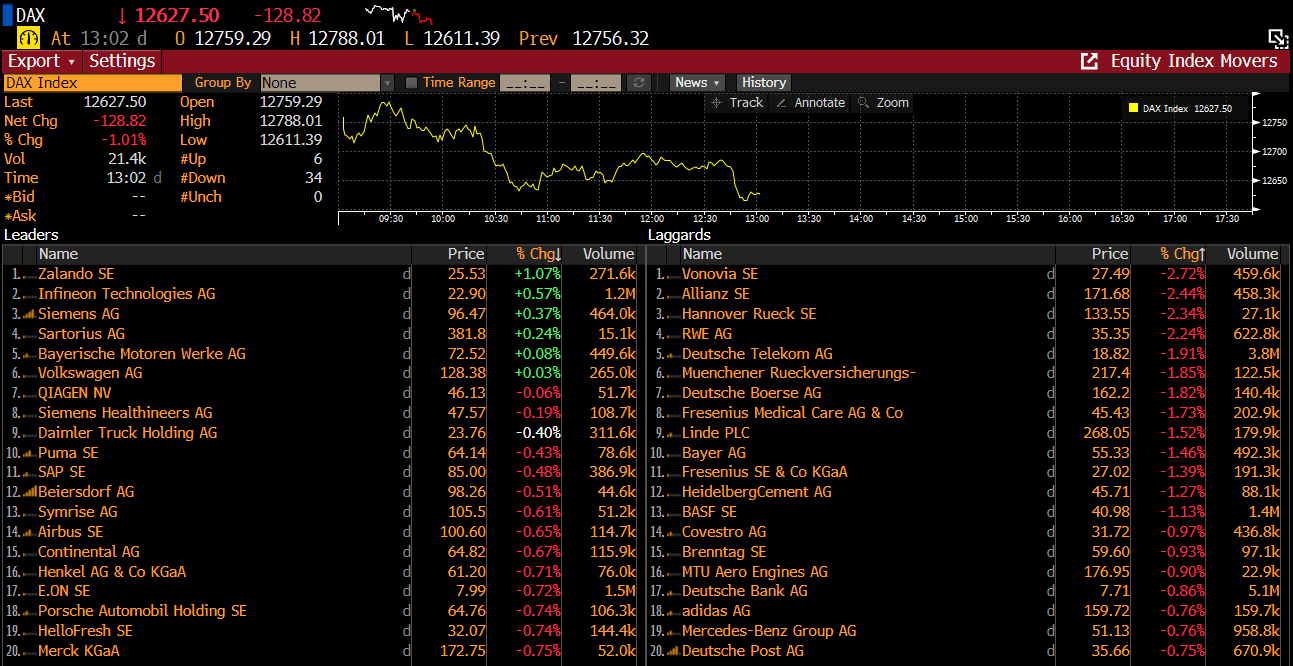1293x666 pixels.
Task: Click the pop-out icon beside Equity Index Movers
Action: 1089,61
